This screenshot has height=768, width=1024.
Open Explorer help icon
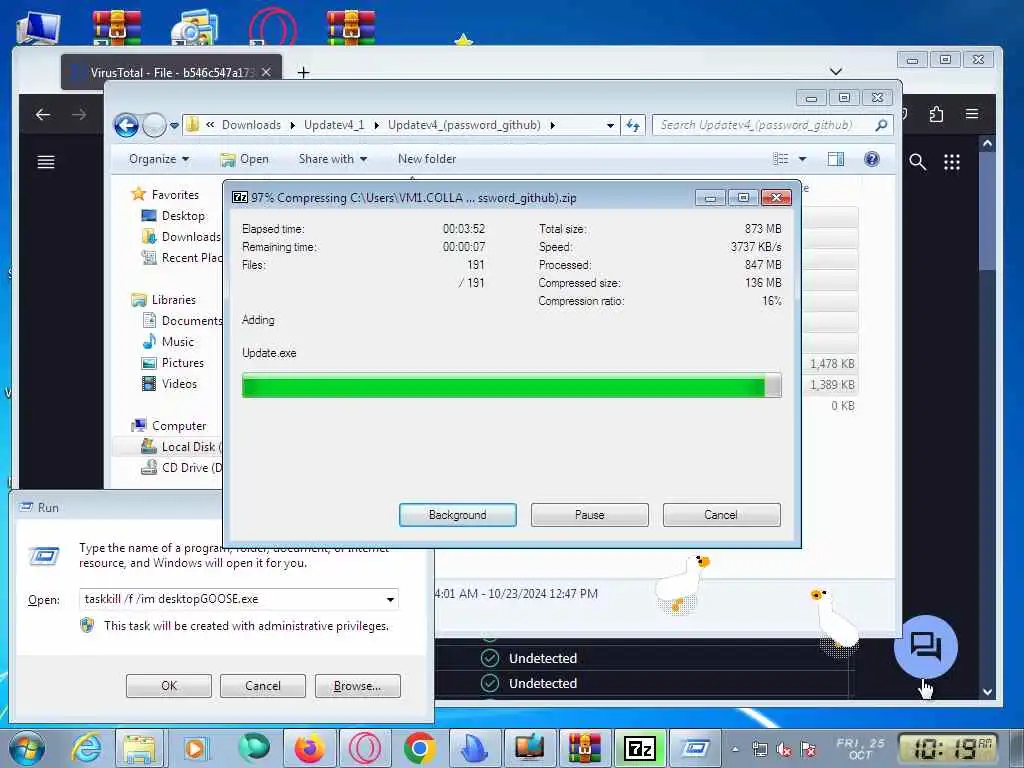[872, 159]
